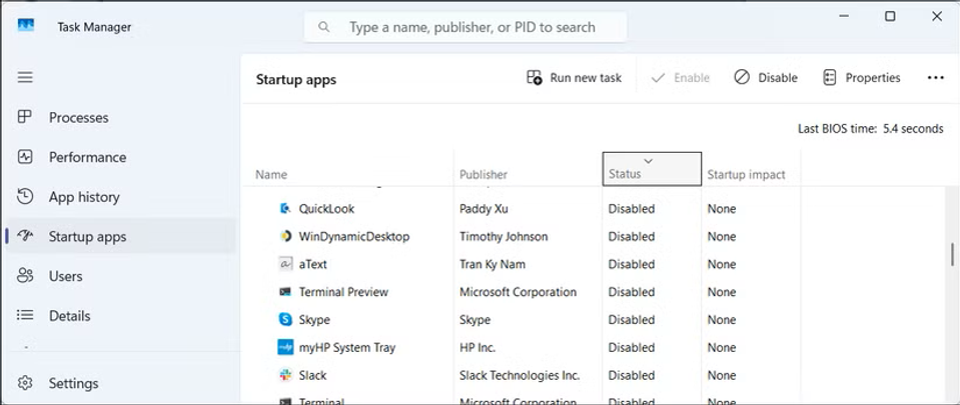This screenshot has width=960, height=405.
Task: Click the Task Manager app icon
Action: click(26, 26)
